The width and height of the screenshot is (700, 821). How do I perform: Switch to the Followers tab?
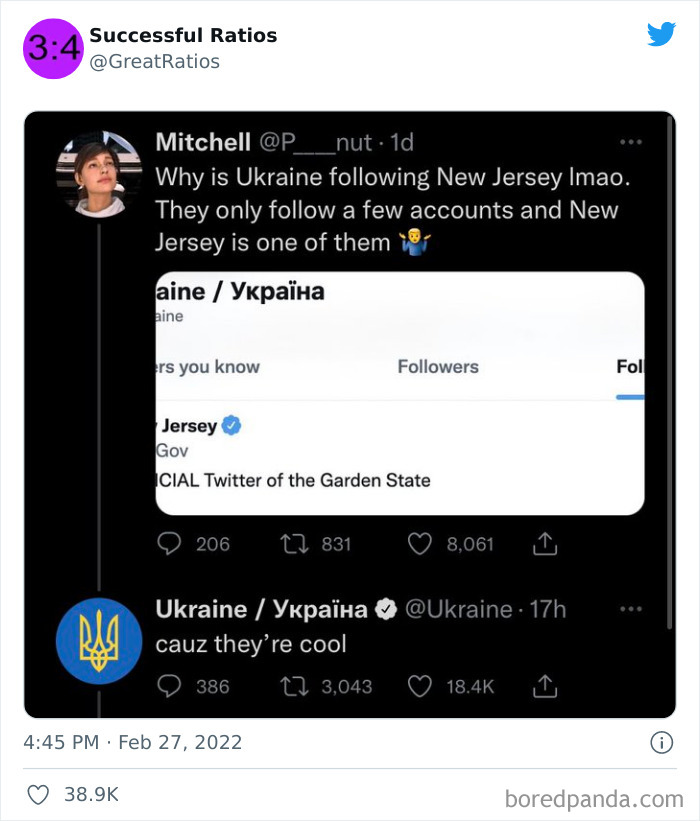point(438,366)
